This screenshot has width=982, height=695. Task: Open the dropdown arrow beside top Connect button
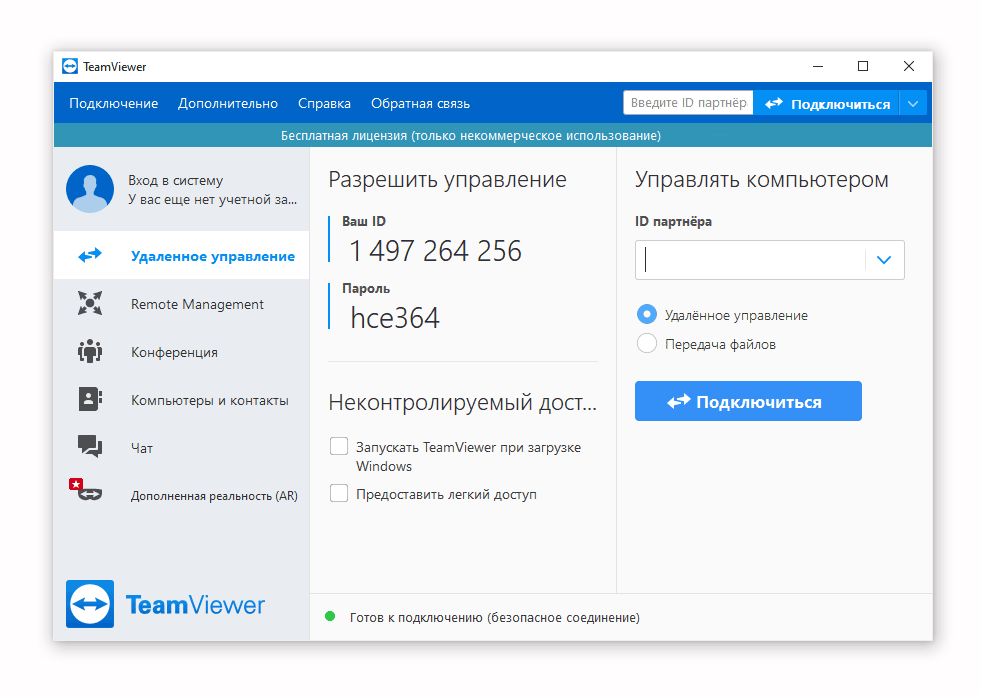click(x=913, y=103)
